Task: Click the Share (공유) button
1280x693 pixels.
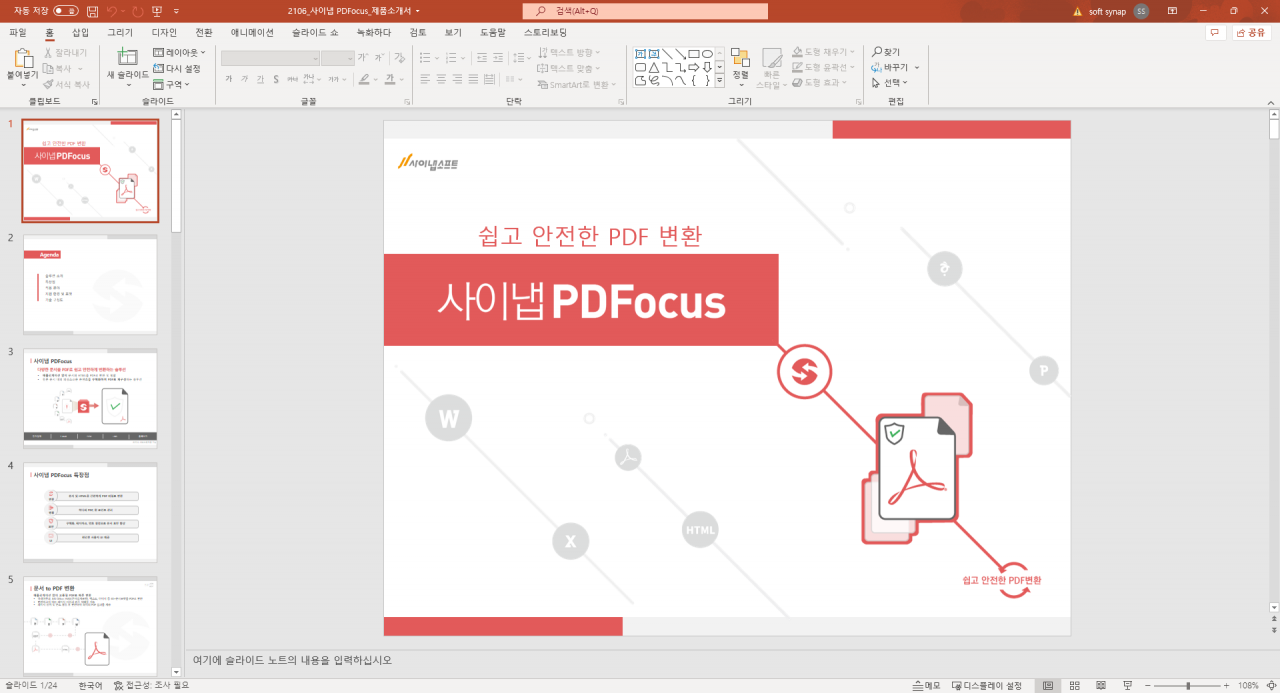Action: pyautogui.click(x=1252, y=31)
